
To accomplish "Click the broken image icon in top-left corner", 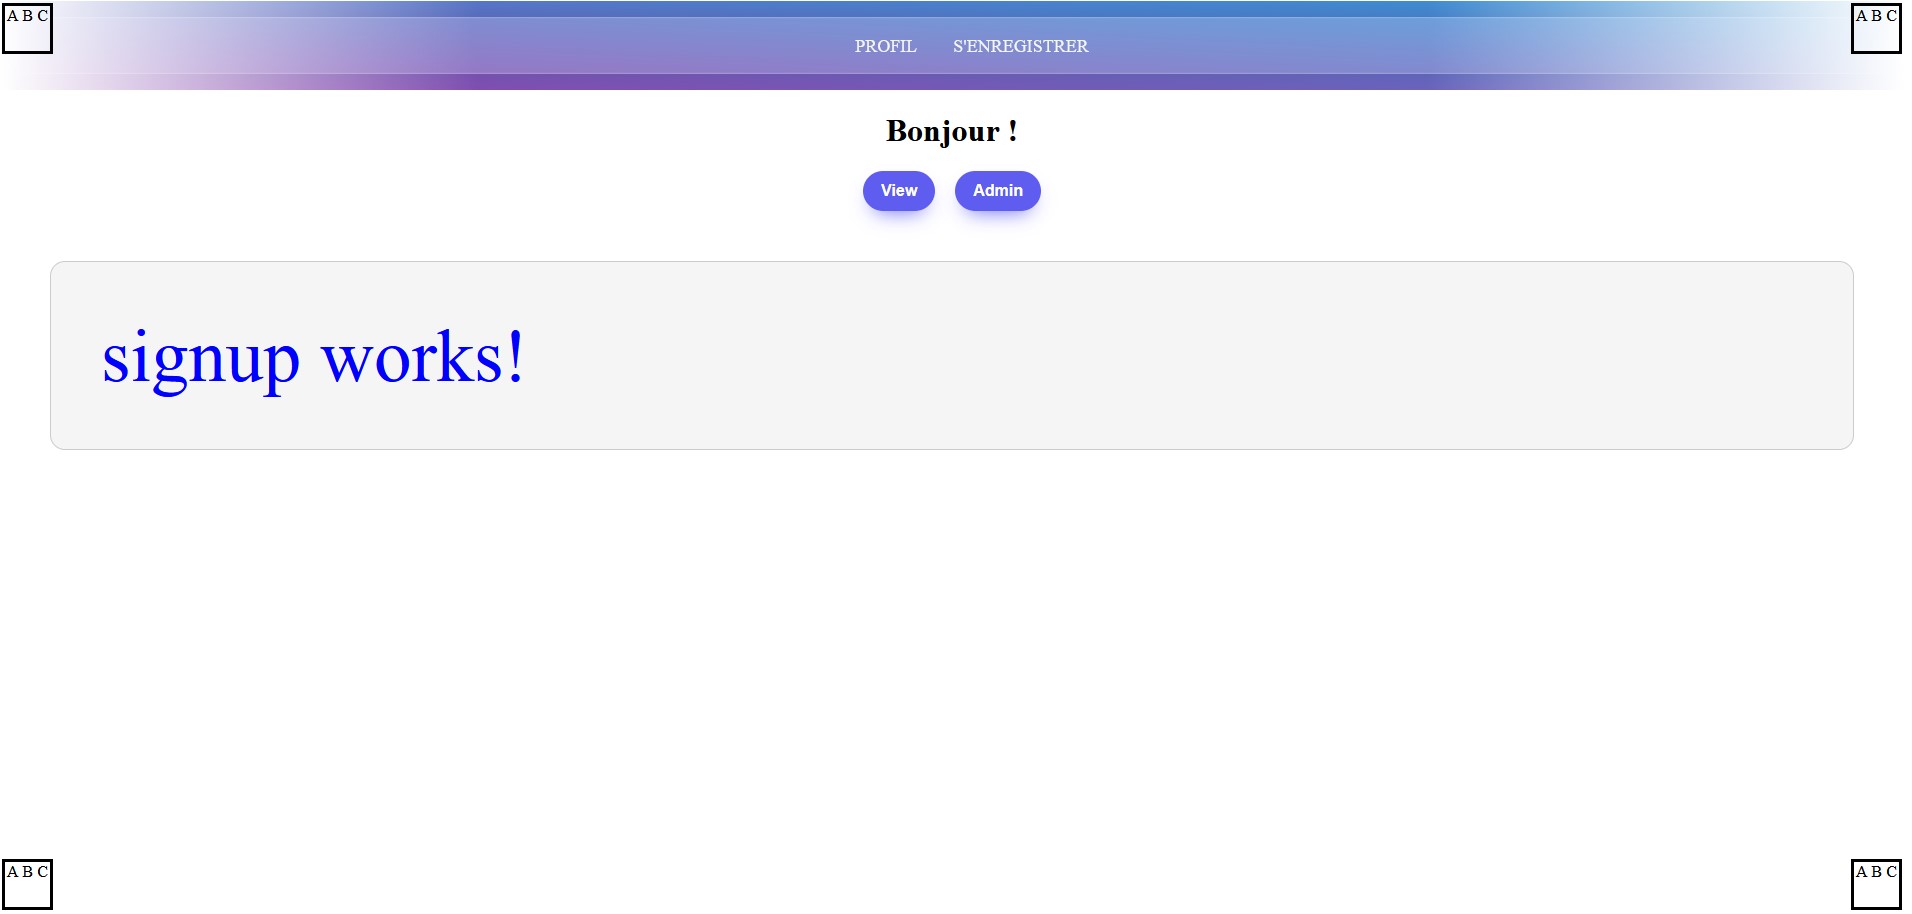I will [28, 28].
